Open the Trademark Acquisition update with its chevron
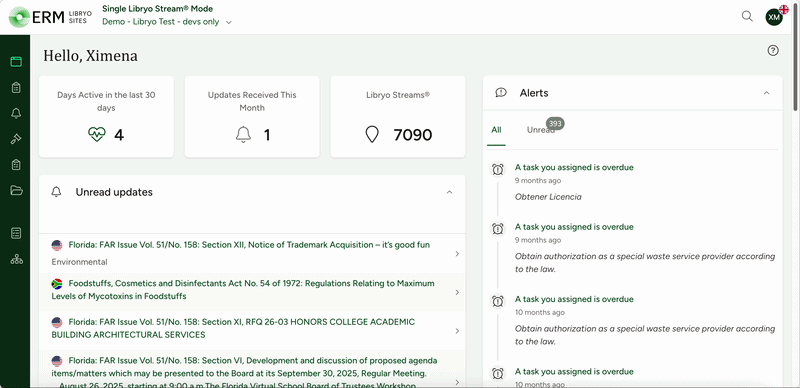Image resolution: width=800 pixels, height=388 pixels. pos(457,254)
